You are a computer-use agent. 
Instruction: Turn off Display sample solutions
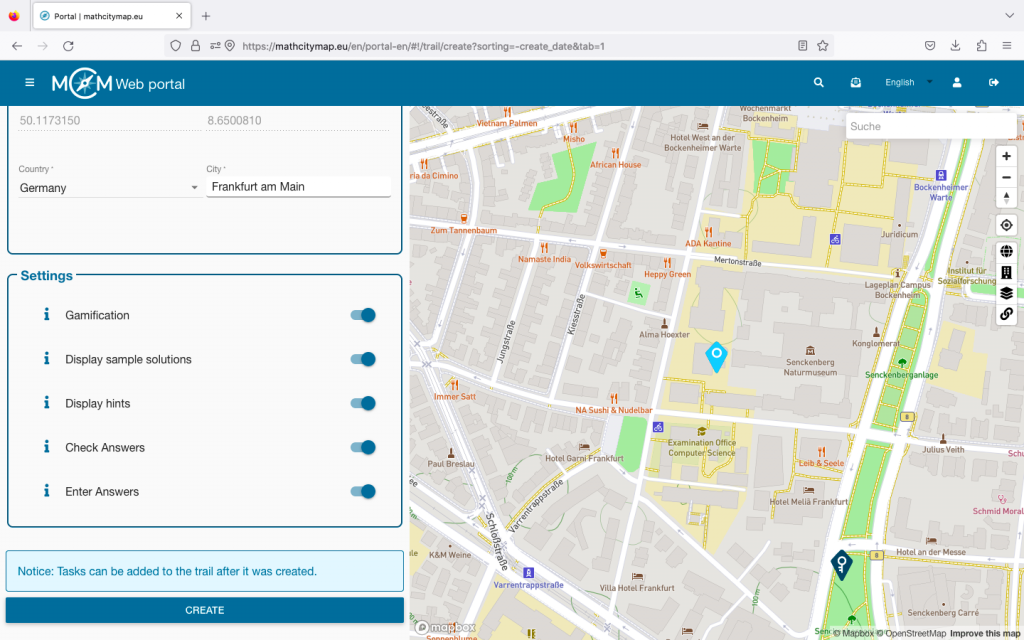click(363, 359)
